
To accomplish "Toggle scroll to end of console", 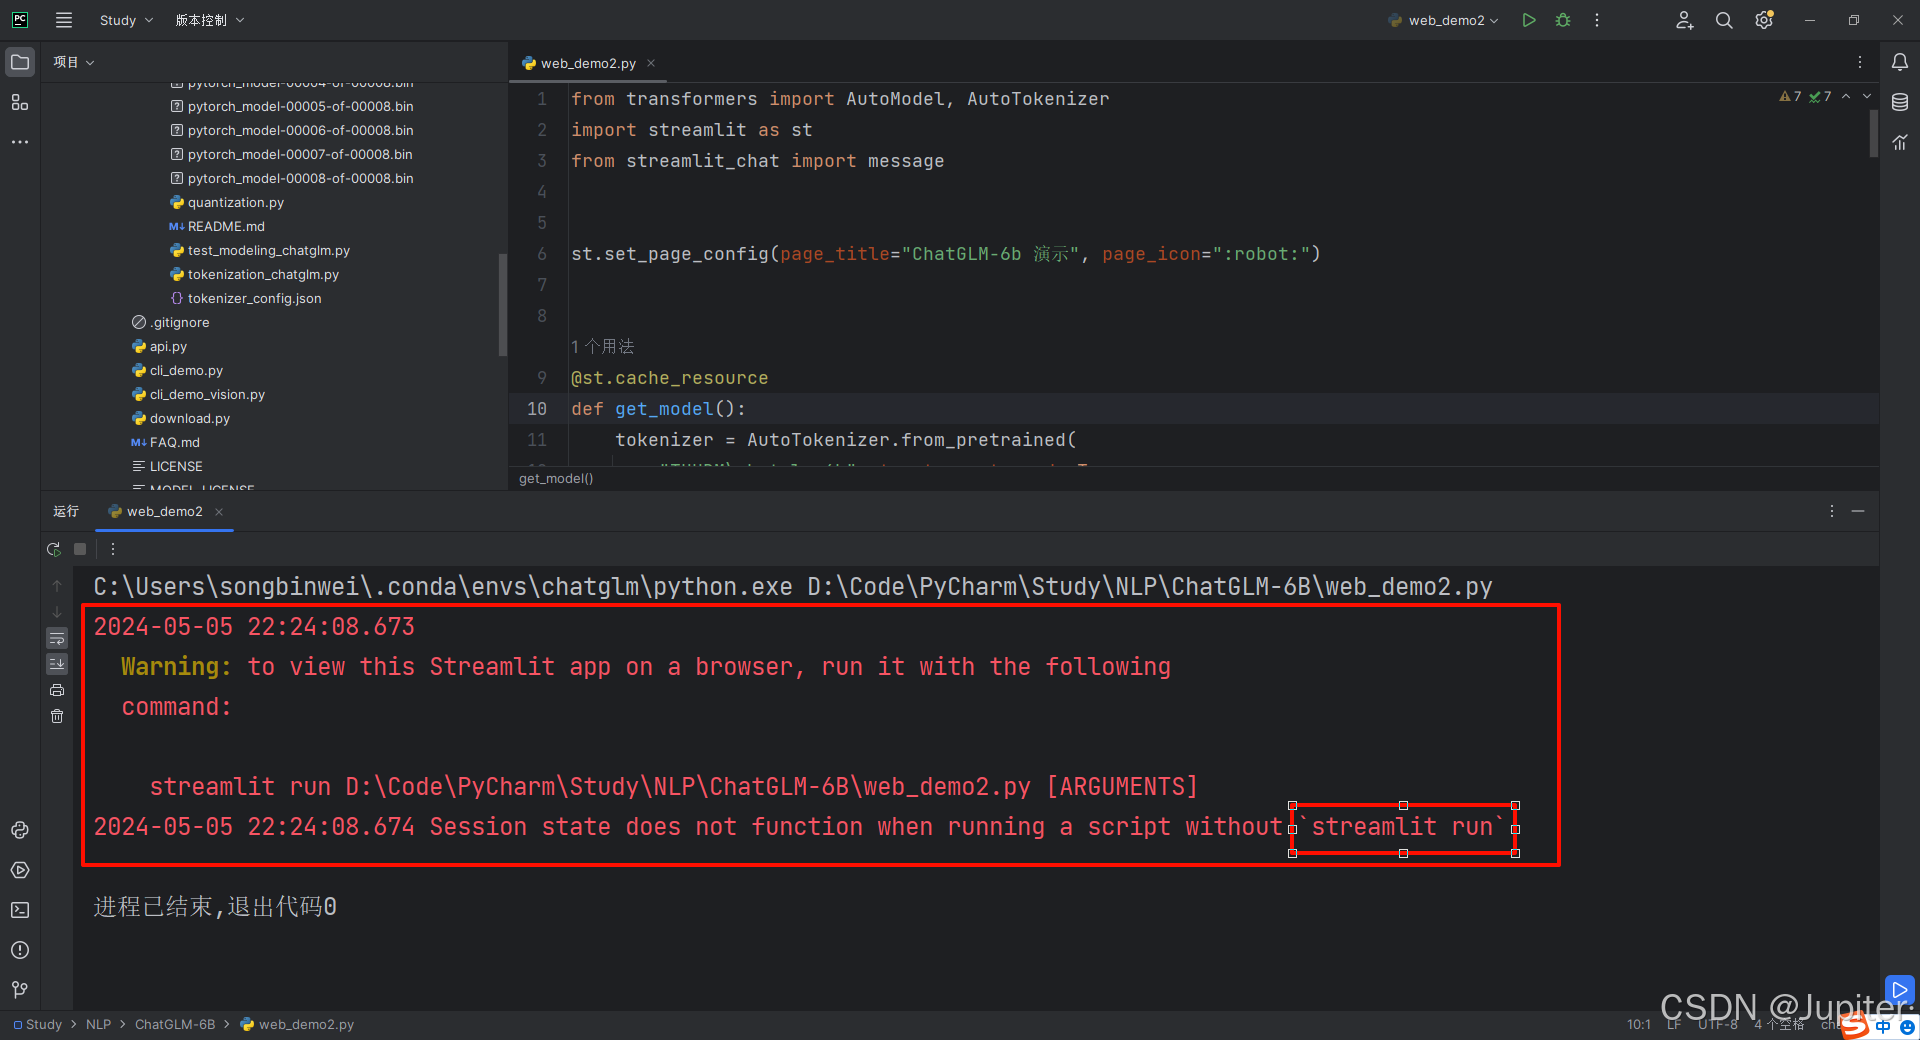I will point(57,664).
